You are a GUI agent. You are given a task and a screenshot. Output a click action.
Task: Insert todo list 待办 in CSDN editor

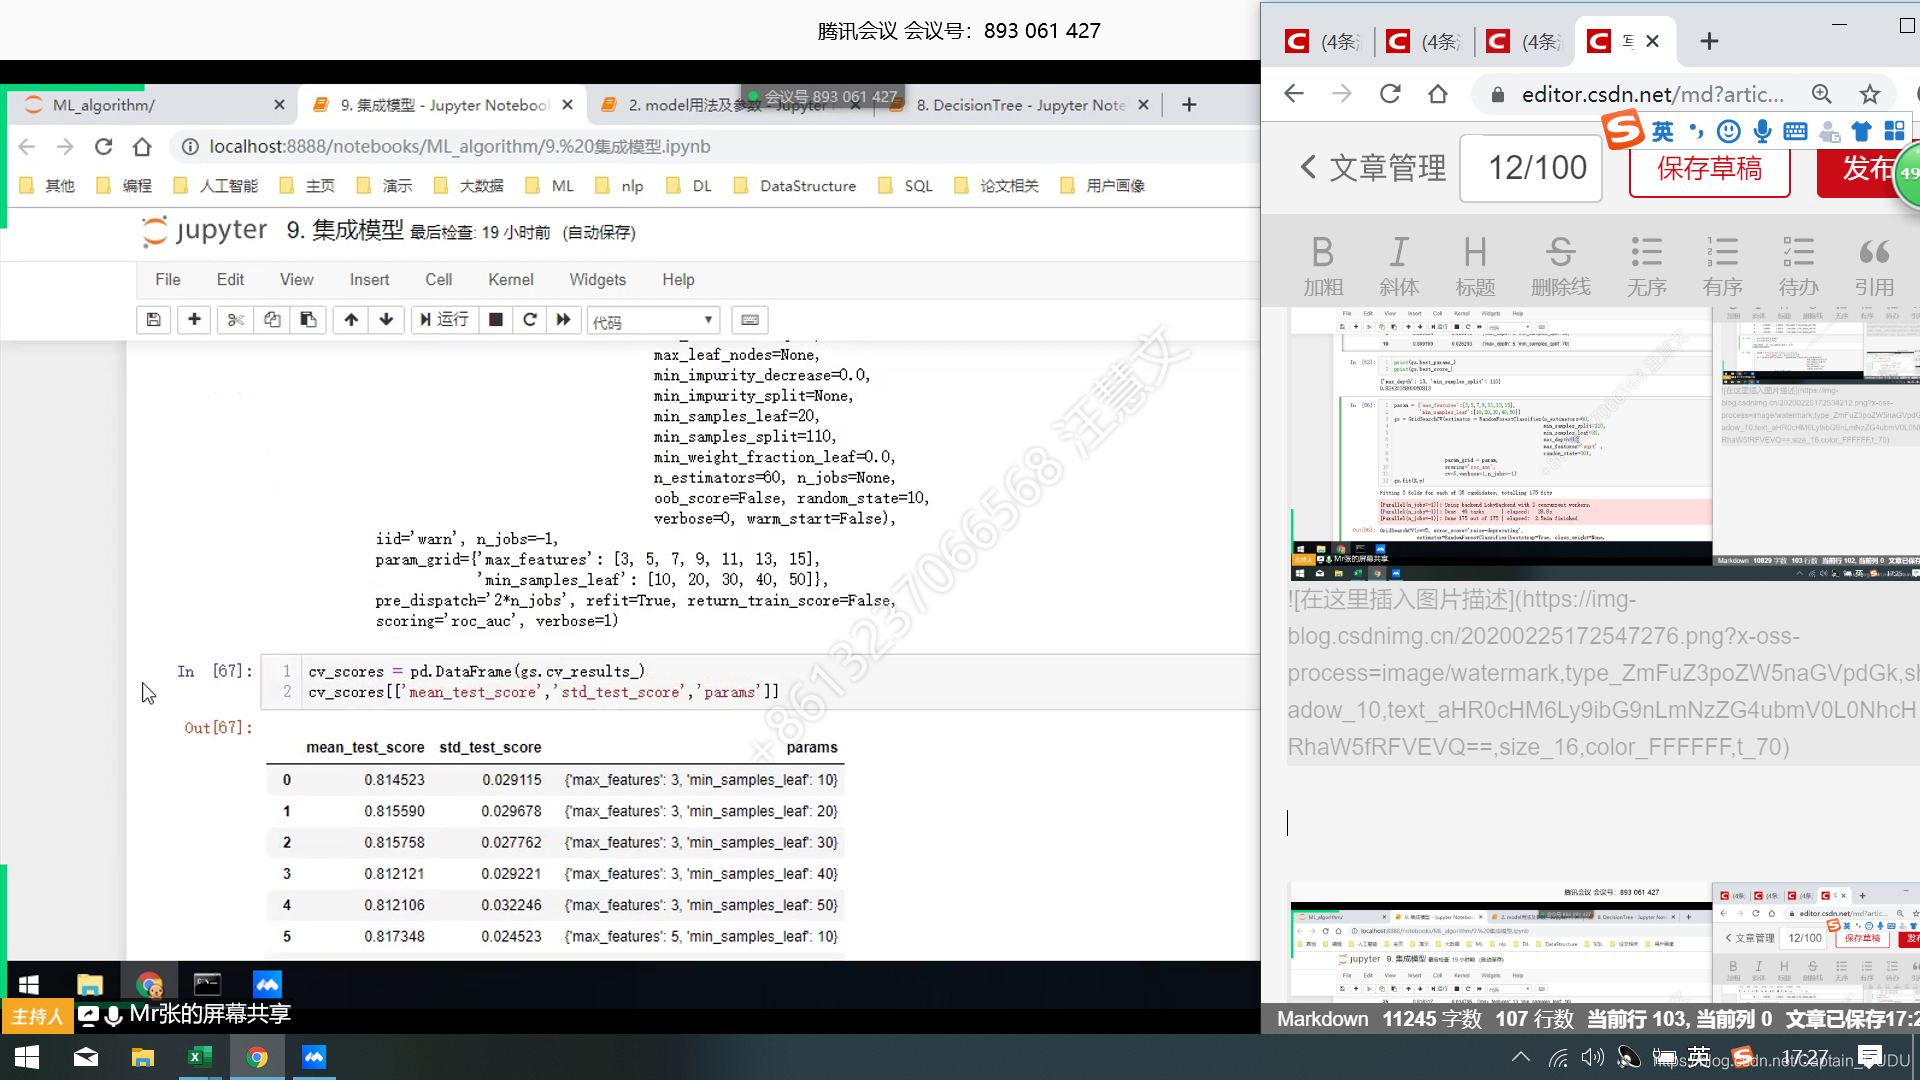pyautogui.click(x=1798, y=266)
